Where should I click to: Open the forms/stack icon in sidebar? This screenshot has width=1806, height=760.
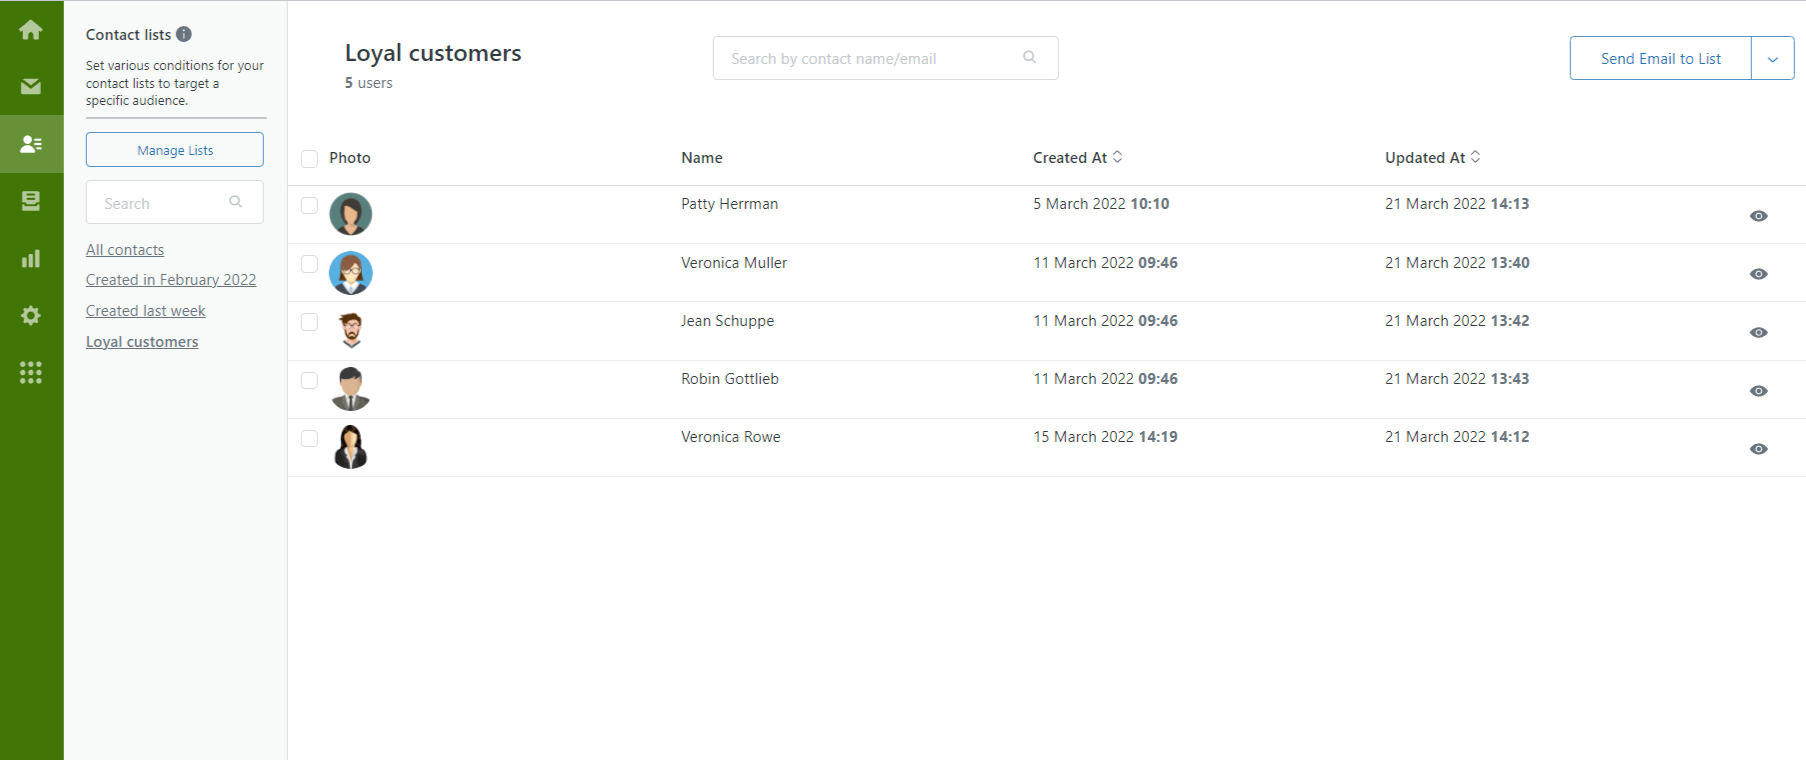(x=31, y=201)
